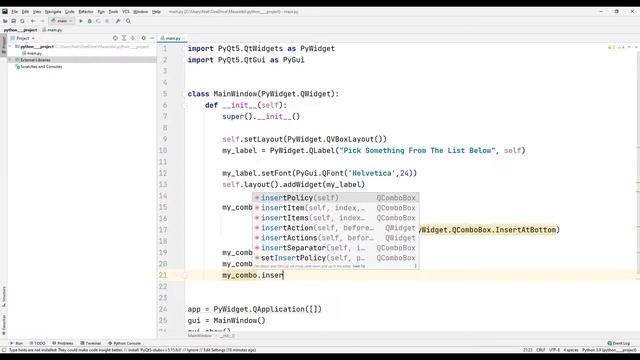
Task: Open the Help menu
Action: pos(156,12)
